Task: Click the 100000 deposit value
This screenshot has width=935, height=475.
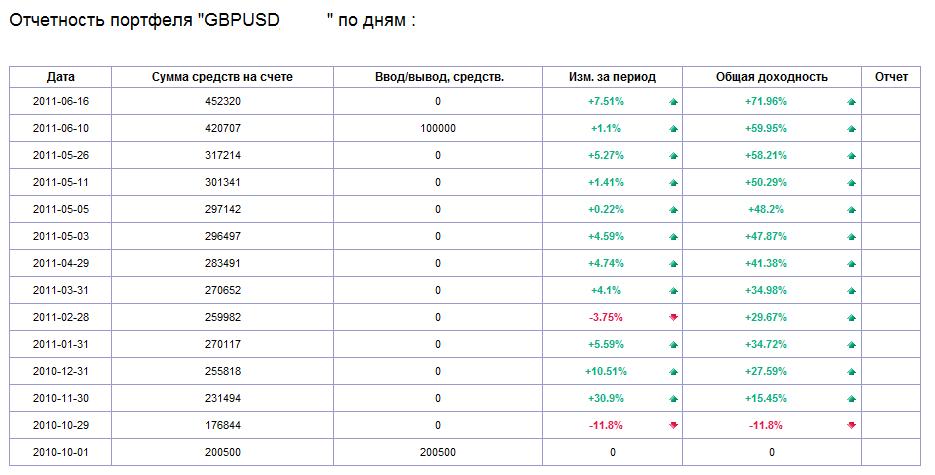Action: 438,128
